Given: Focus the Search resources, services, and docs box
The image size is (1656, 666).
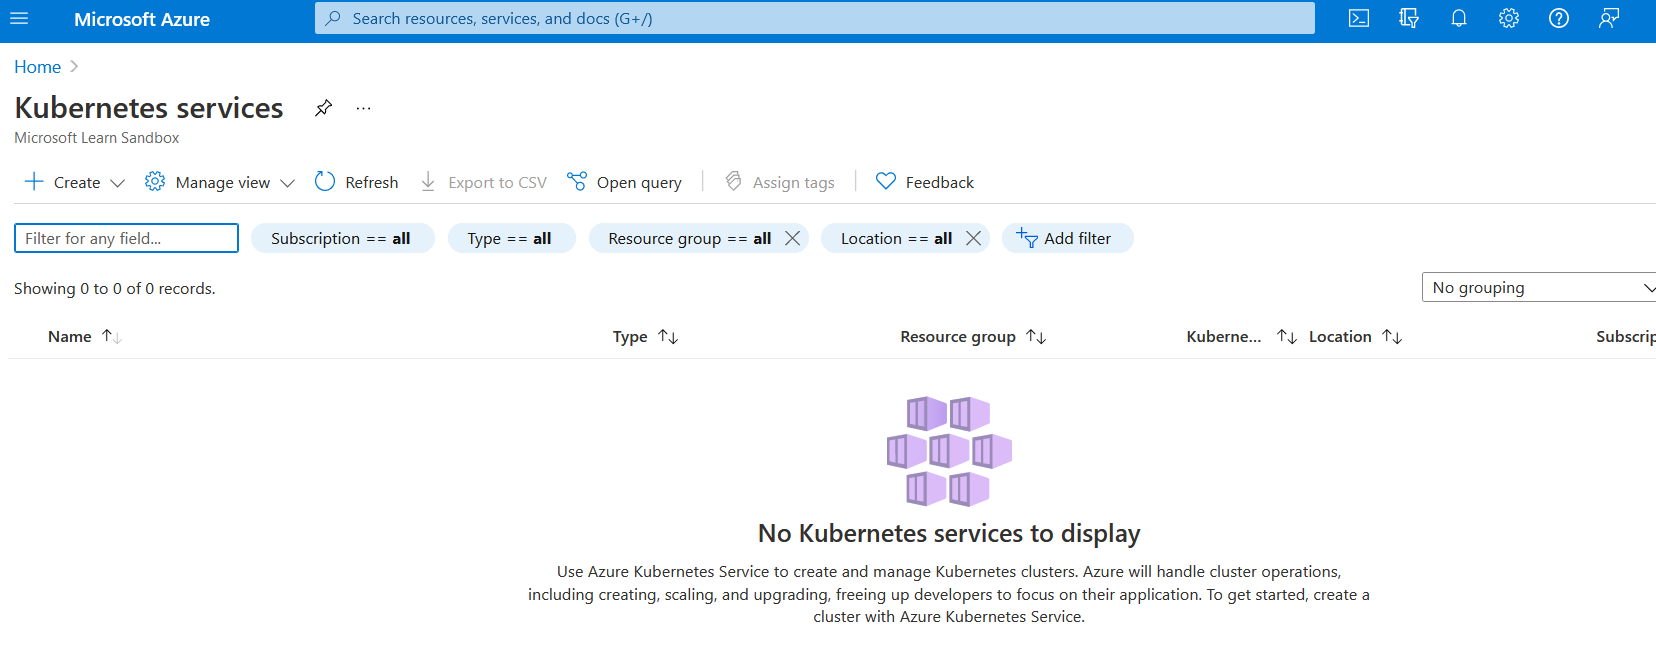Looking at the screenshot, I should [x=815, y=18].
